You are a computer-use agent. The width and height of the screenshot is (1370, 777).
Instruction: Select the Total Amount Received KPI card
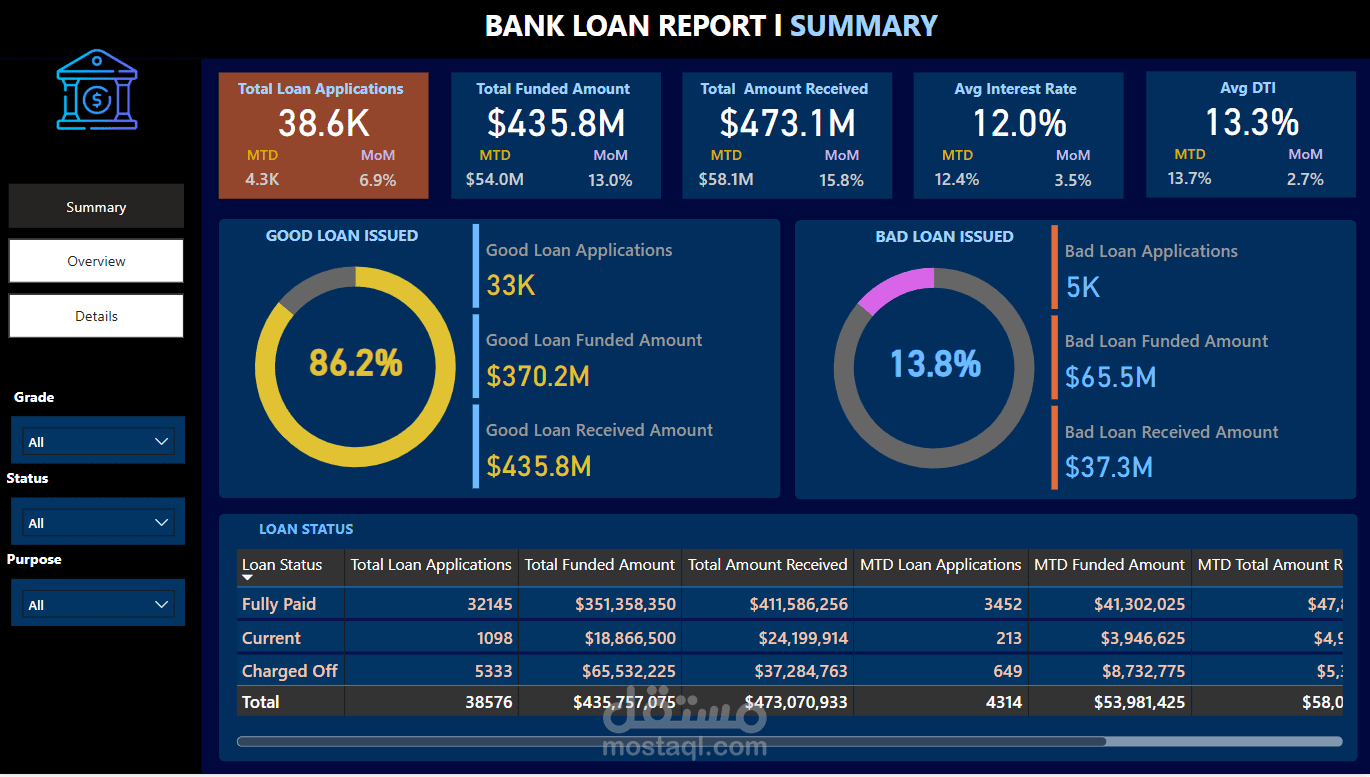click(x=787, y=135)
